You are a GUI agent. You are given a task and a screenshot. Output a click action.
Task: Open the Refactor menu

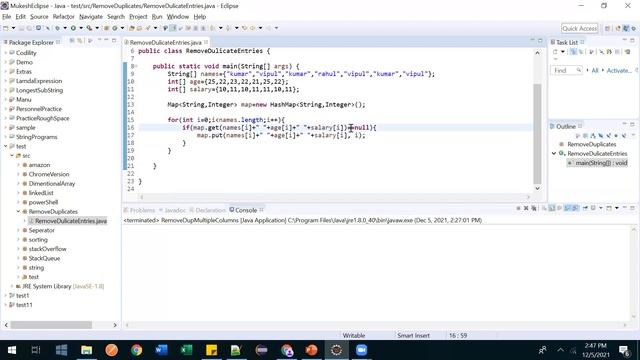(x=63, y=17)
